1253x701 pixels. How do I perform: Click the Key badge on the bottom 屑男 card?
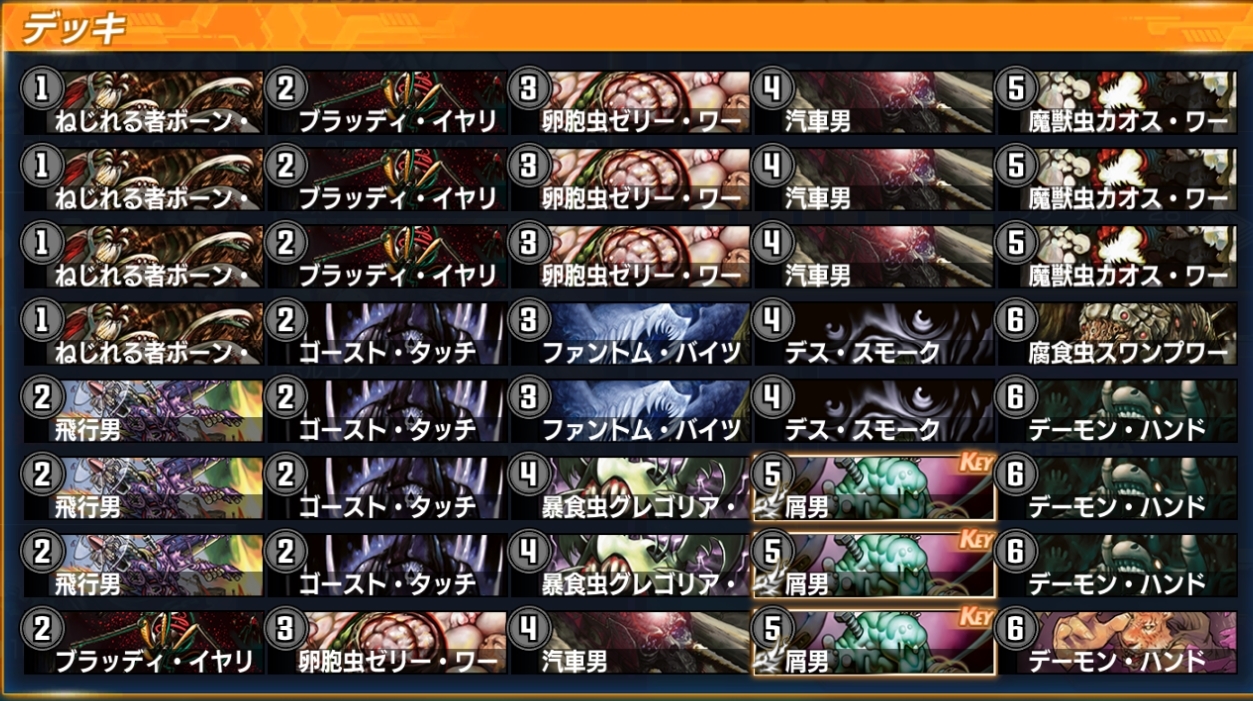coord(975,618)
